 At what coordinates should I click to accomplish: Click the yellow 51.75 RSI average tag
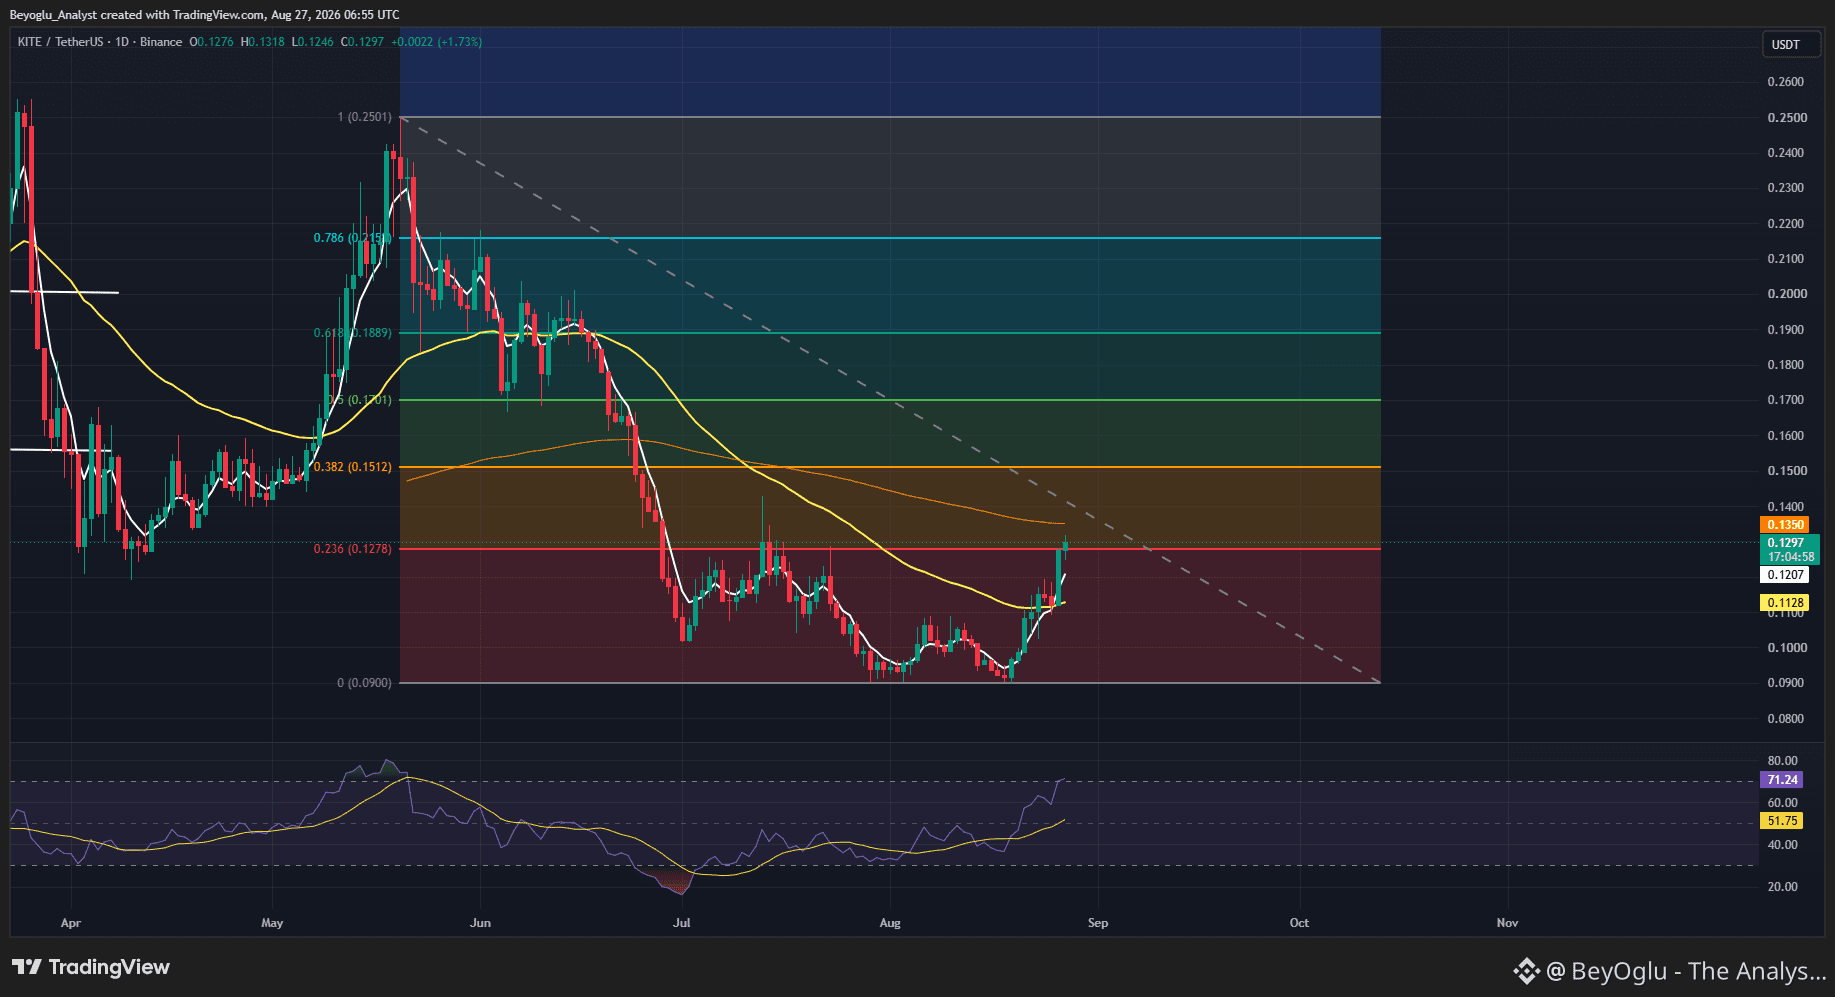(1782, 821)
